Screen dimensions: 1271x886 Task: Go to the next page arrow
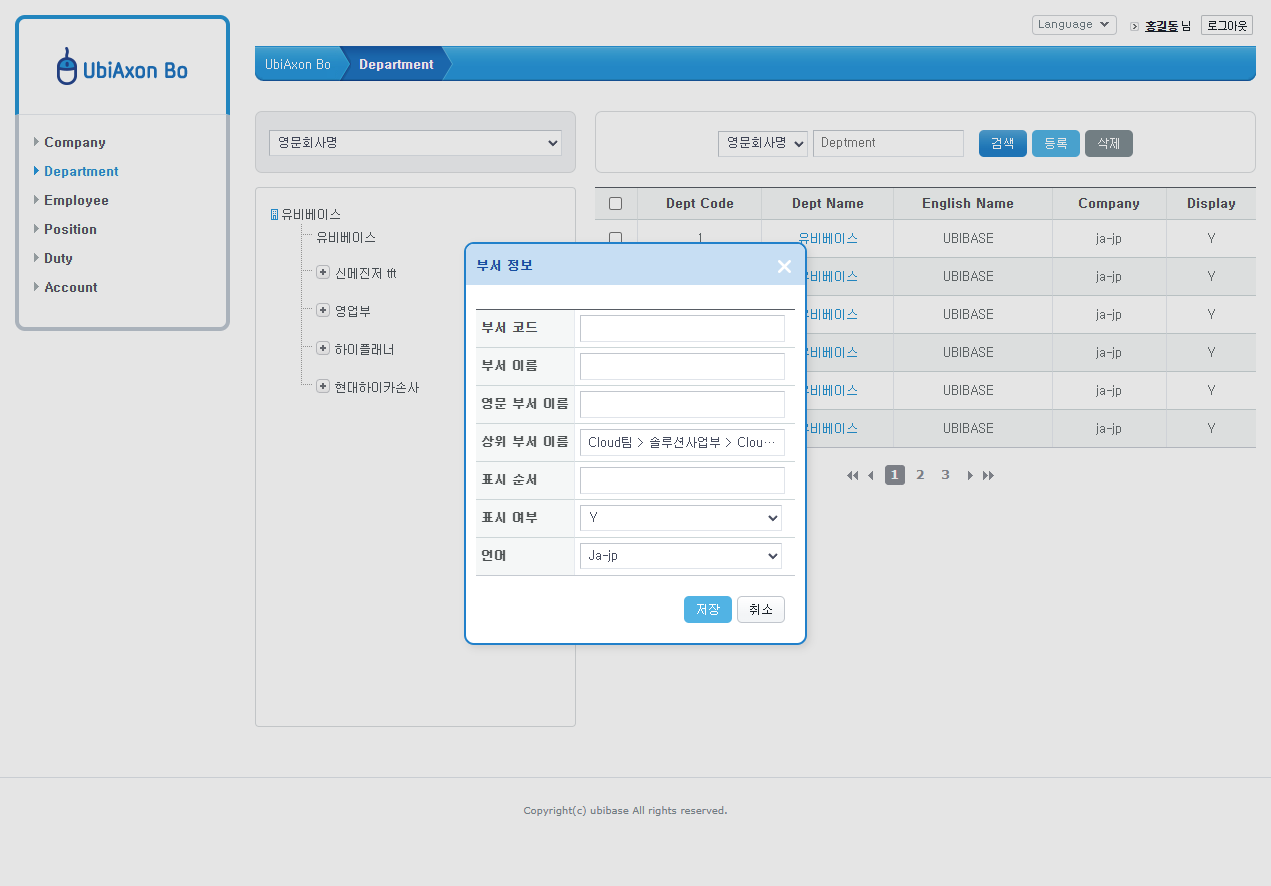pos(969,476)
